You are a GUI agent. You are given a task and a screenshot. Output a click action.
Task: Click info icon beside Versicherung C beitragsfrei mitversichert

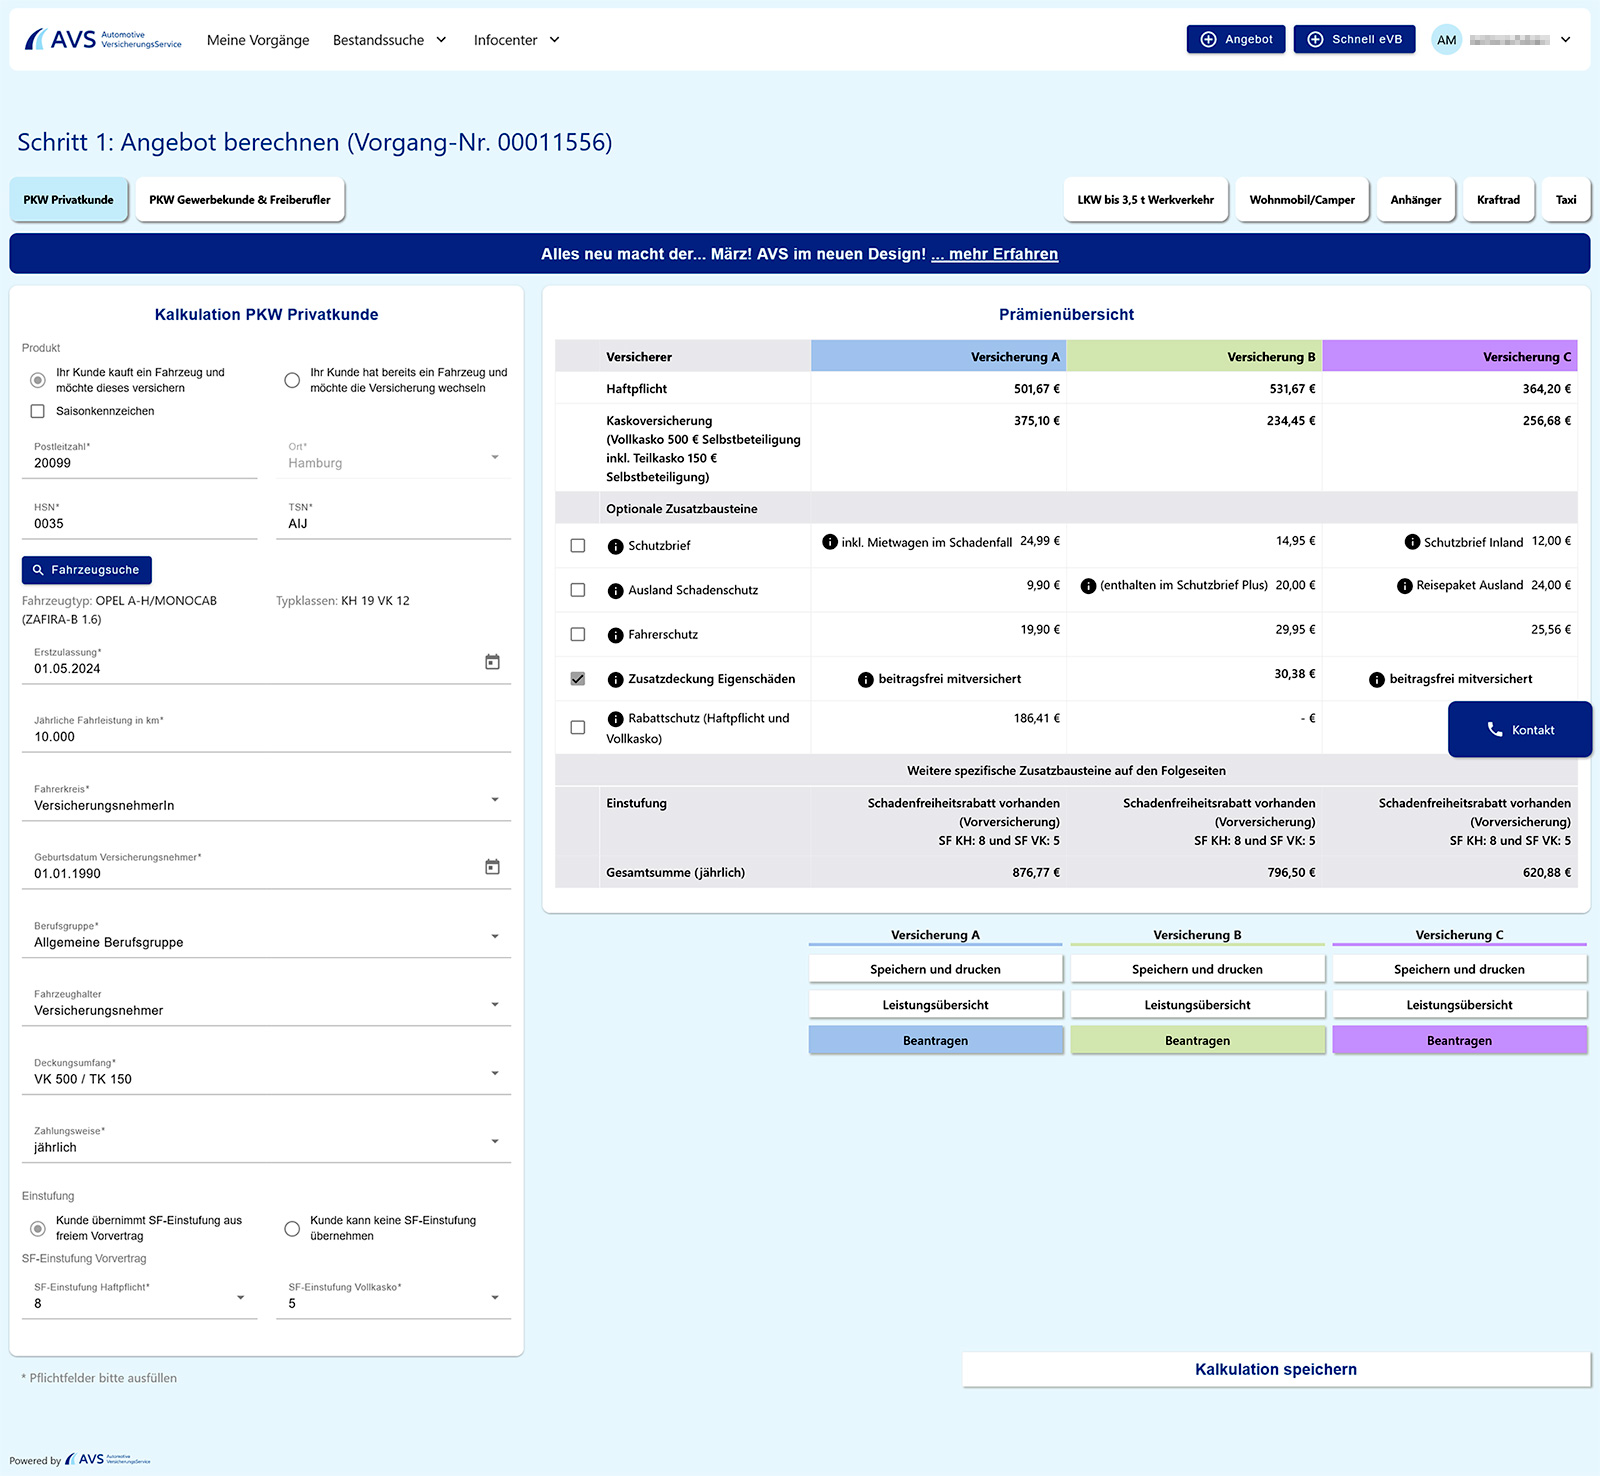(x=1377, y=680)
